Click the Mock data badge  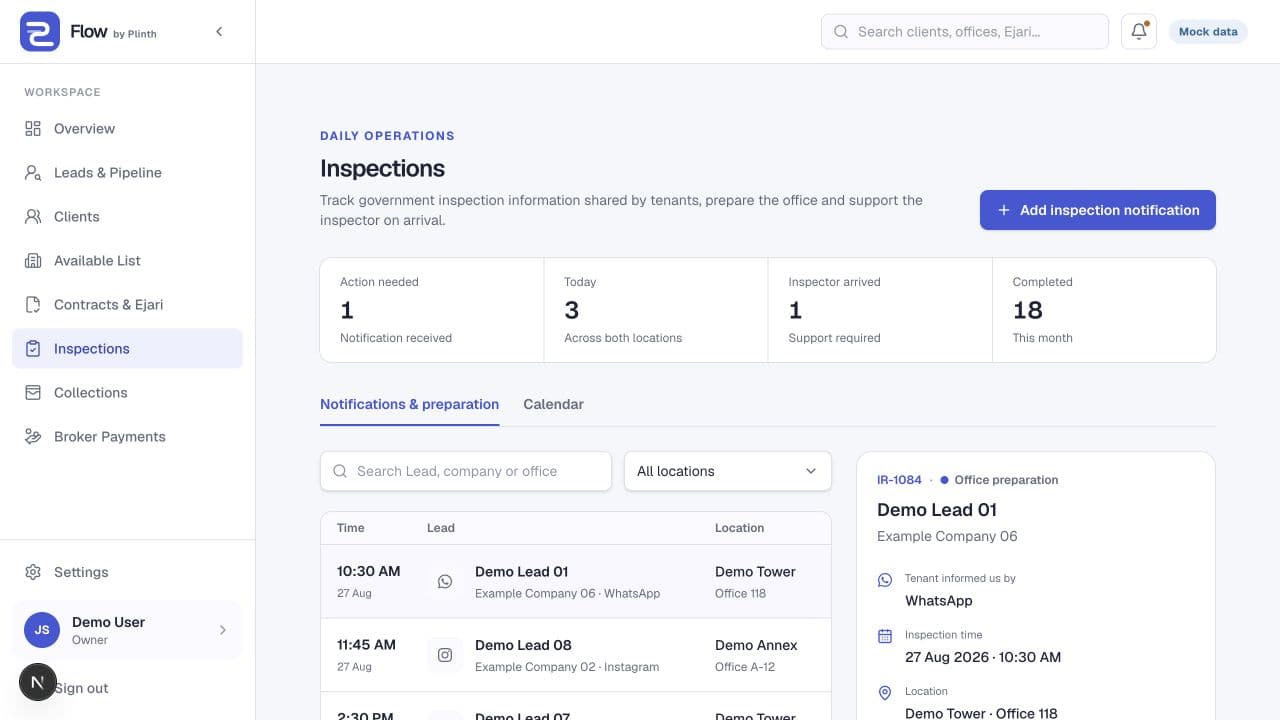point(1208,32)
